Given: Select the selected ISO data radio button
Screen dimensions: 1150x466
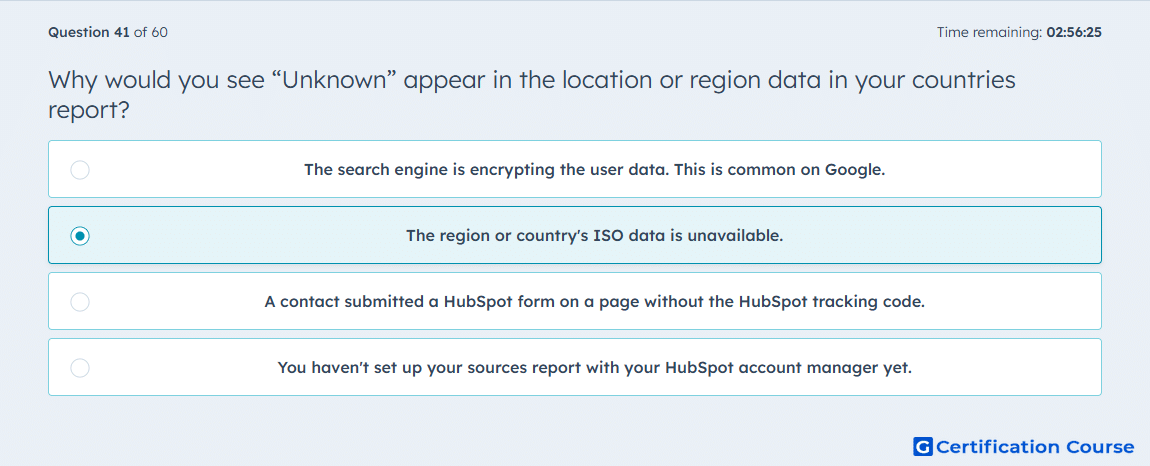Looking at the screenshot, I should point(80,236).
